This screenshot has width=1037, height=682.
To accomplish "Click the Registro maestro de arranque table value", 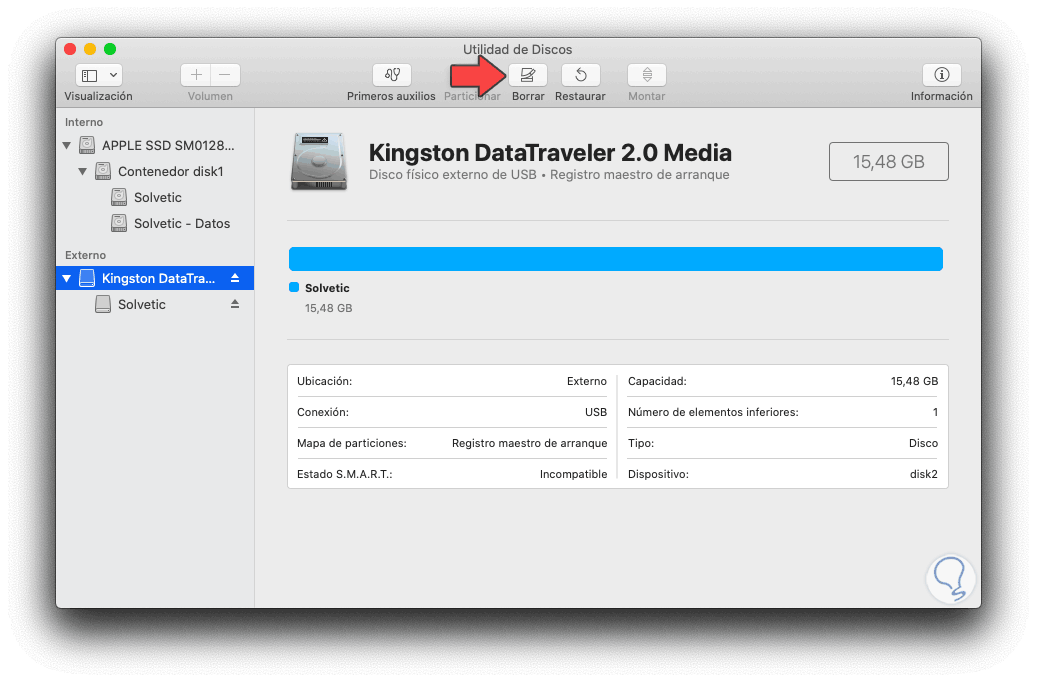I will pyautogui.click(x=530, y=443).
